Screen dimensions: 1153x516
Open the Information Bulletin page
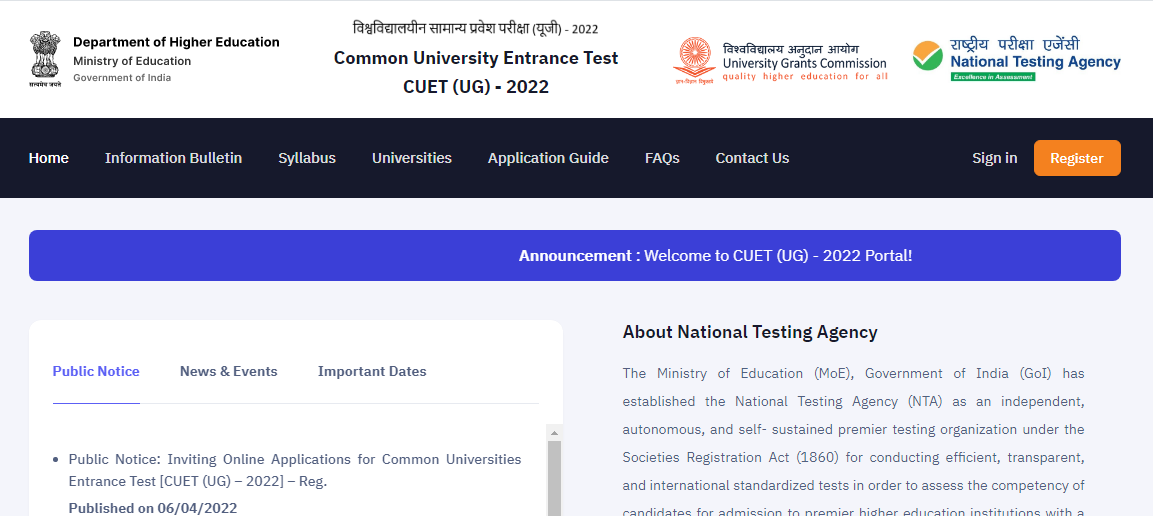point(174,158)
